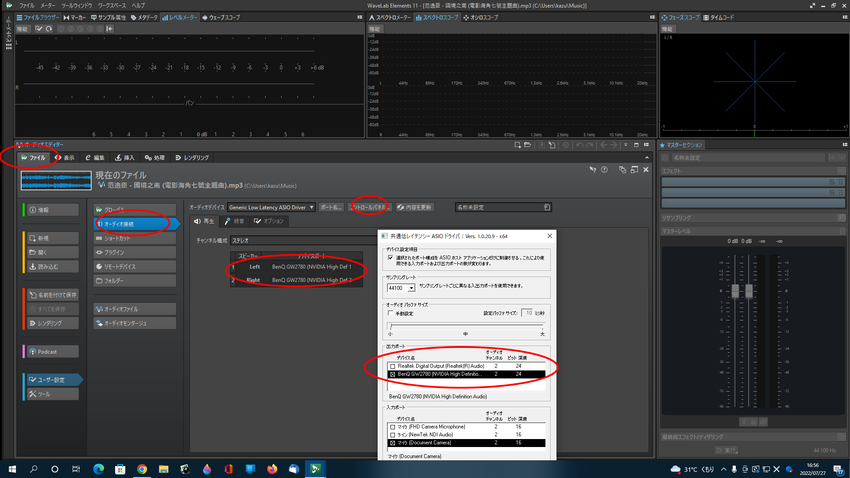Select the オーディオ接続 preferences entry
The width and height of the screenshot is (850, 478).
pos(136,224)
